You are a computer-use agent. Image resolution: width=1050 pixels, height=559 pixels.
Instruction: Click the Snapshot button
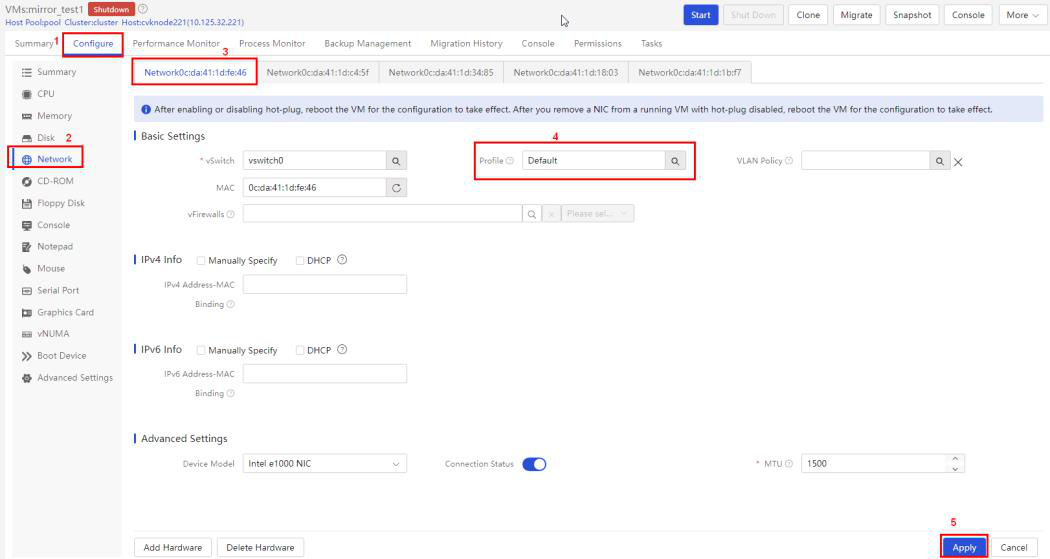pos(912,15)
